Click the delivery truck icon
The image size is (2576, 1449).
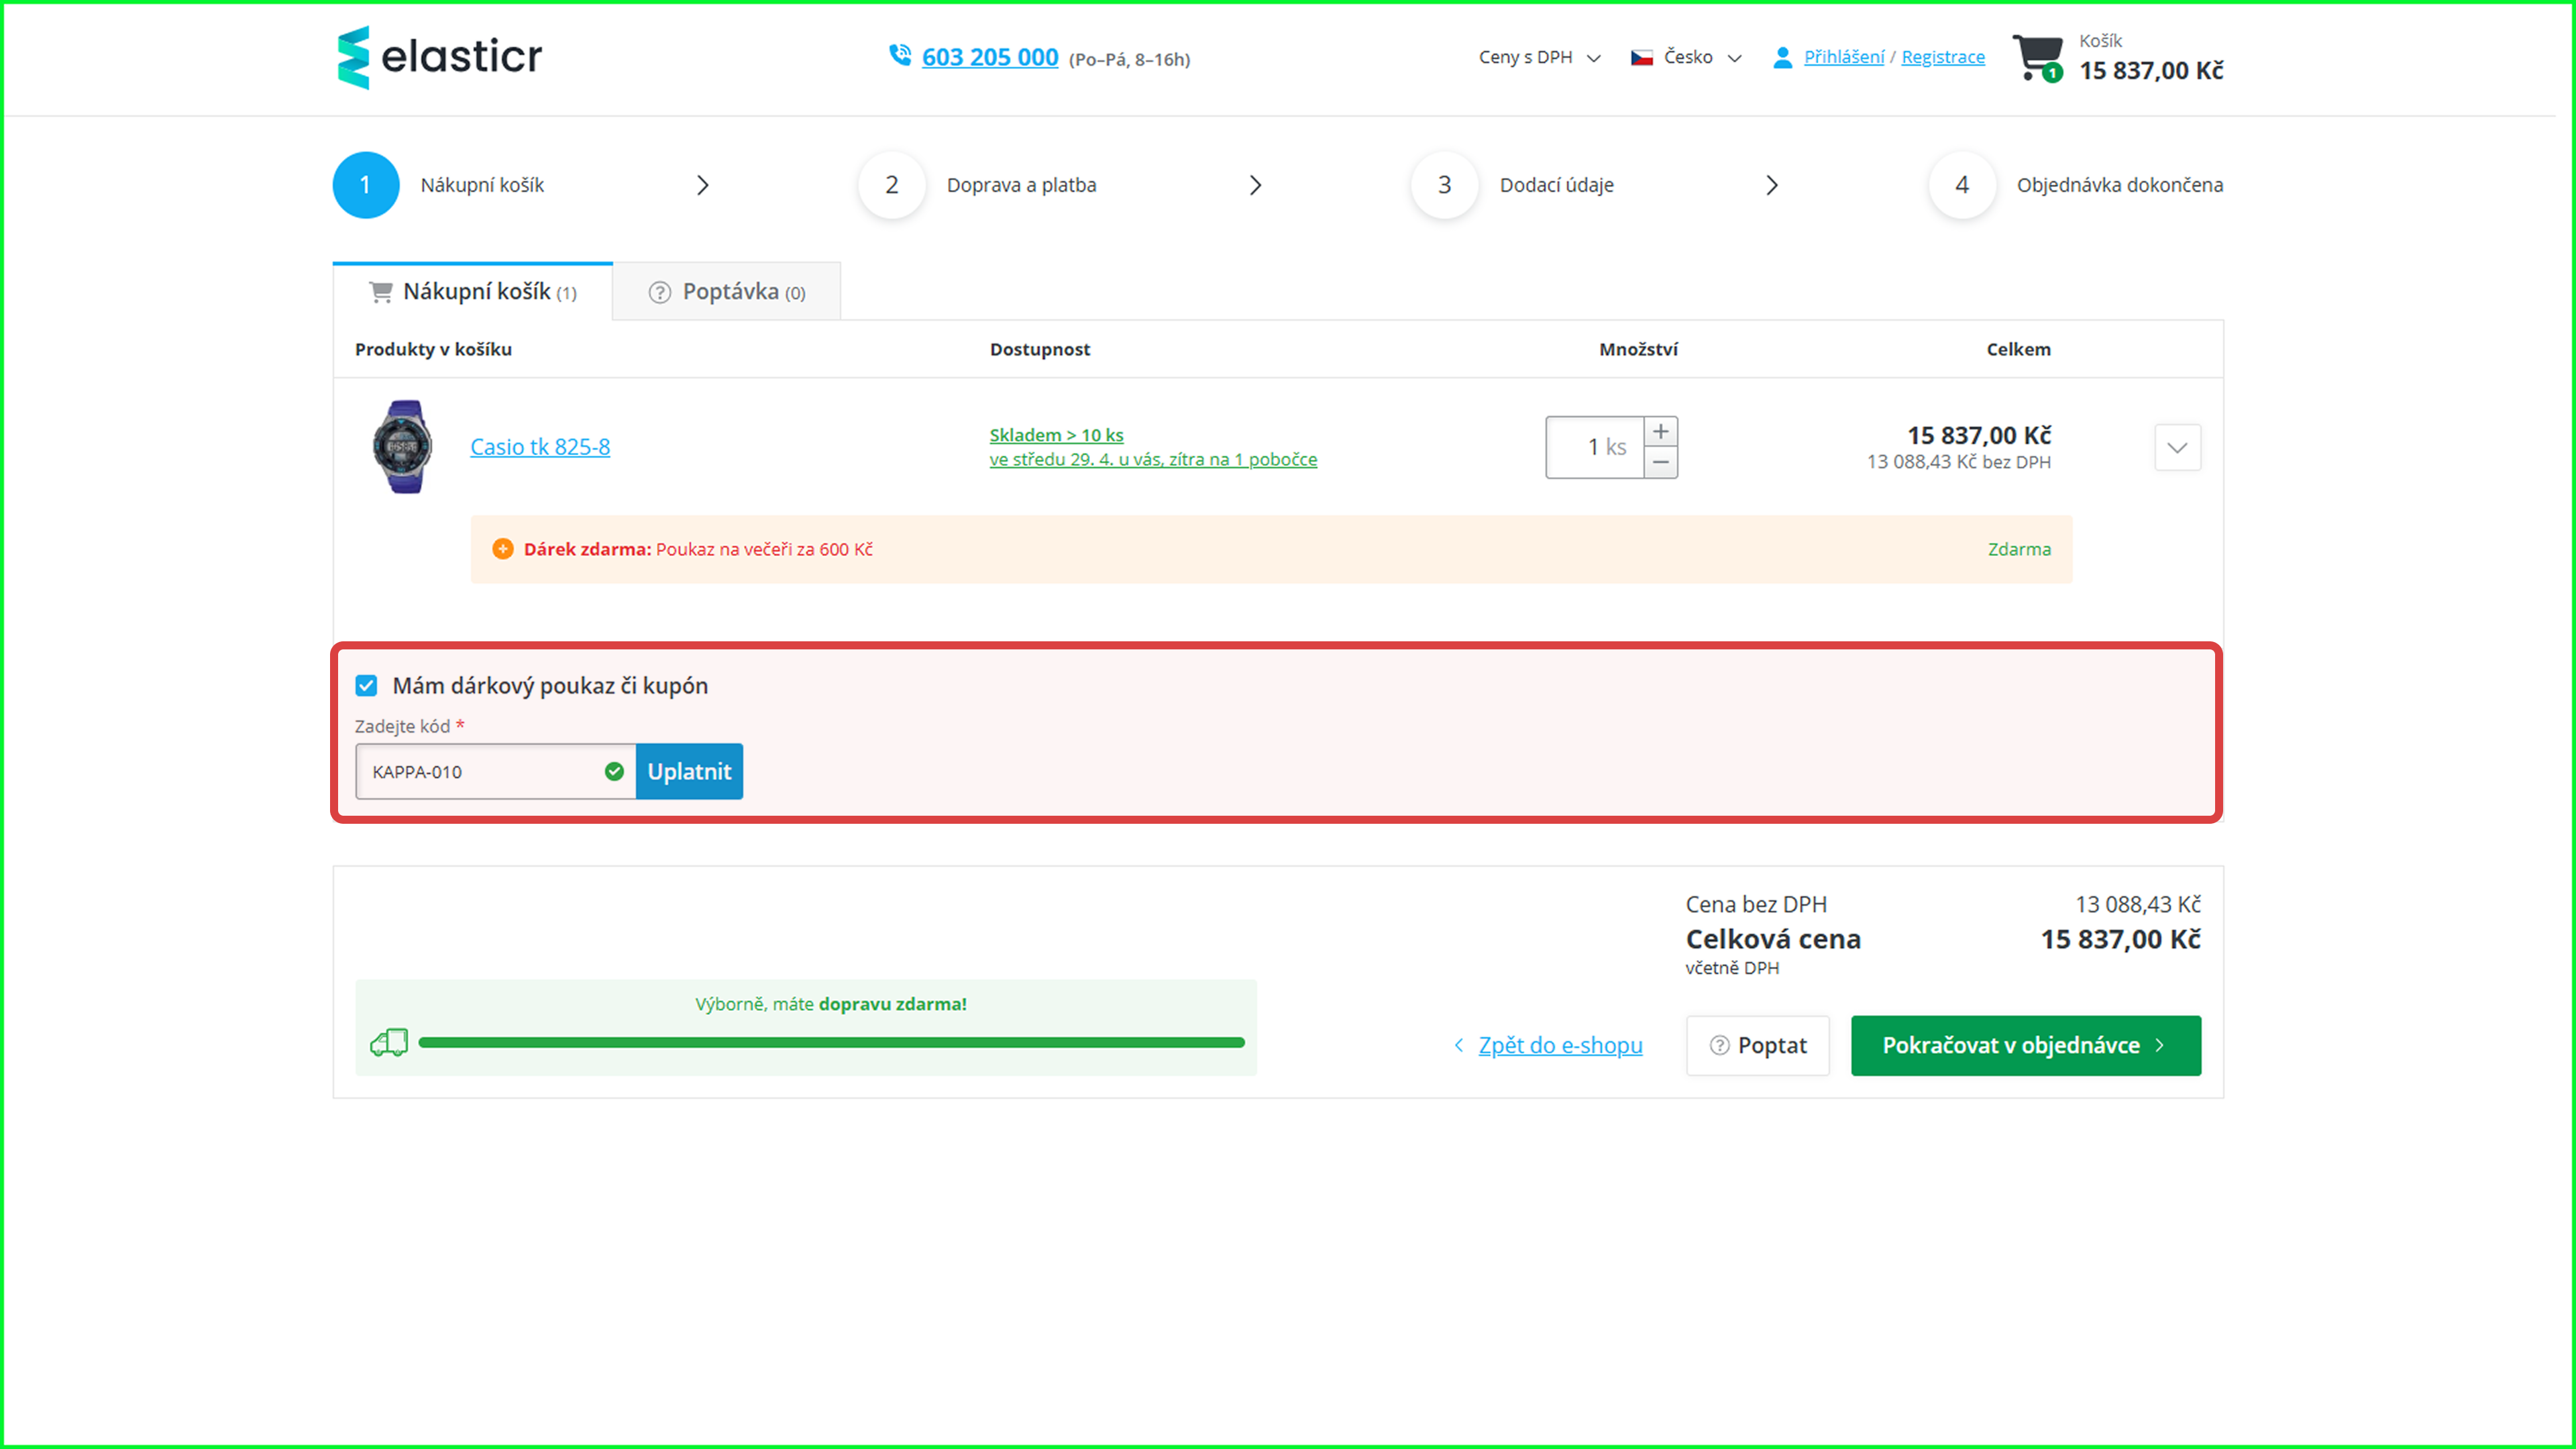pos(389,1042)
